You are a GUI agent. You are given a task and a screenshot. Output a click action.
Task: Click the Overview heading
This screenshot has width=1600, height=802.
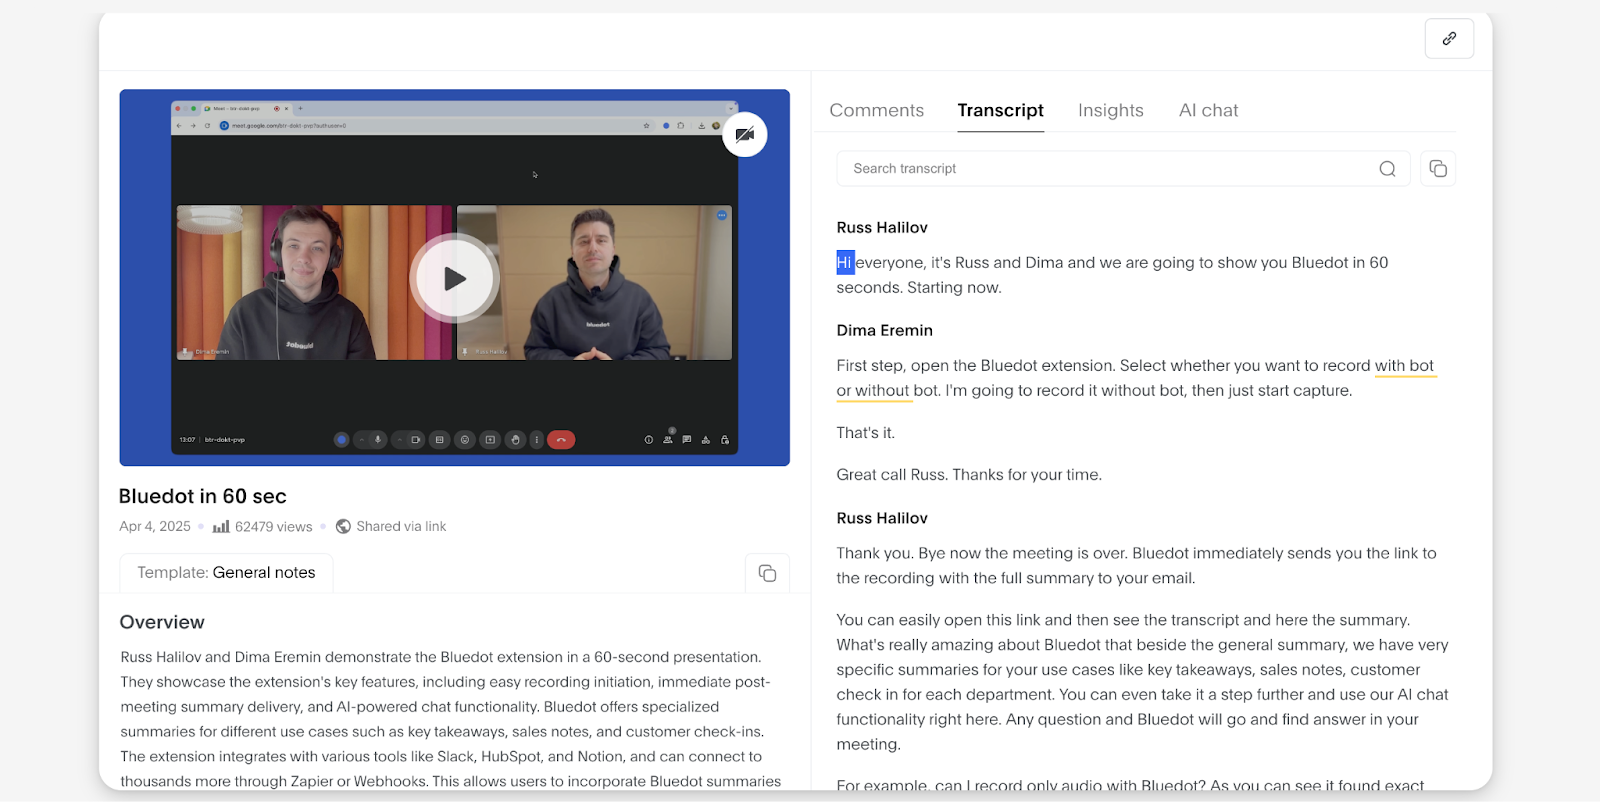(162, 623)
